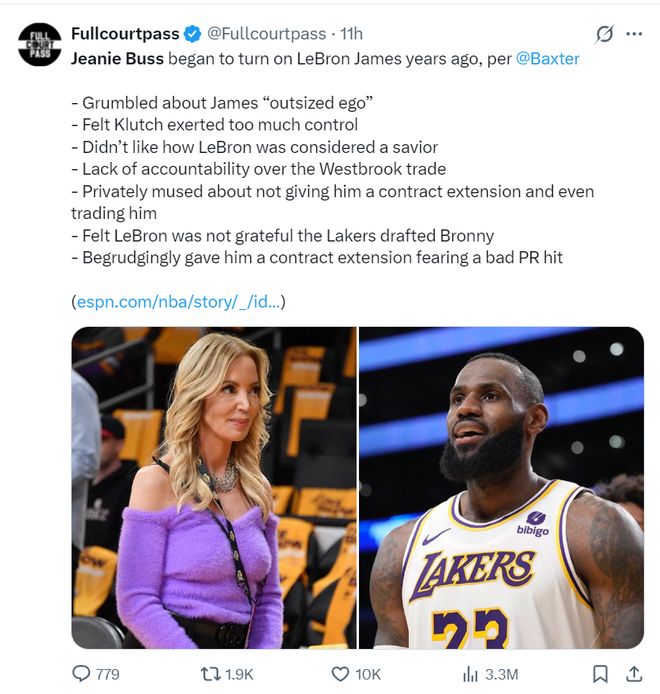Open photo of woman in purple sweater
This screenshot has width=660, height=694.
click(214, 488)
